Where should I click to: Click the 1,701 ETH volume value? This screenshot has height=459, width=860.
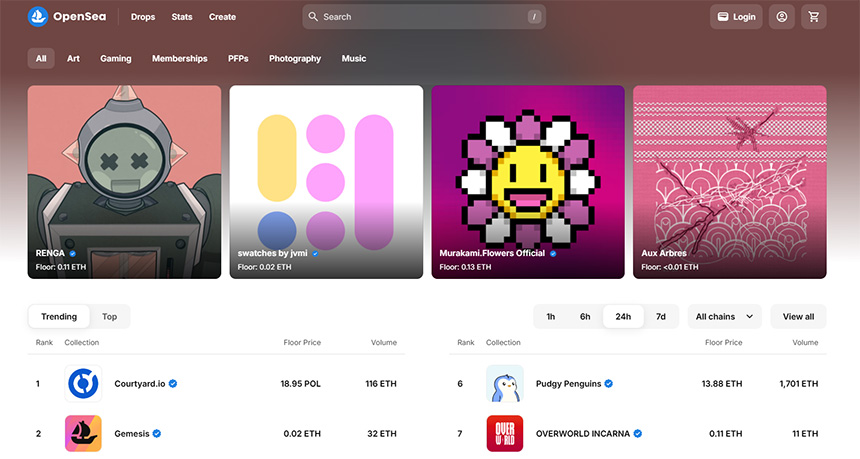point(799,383)
